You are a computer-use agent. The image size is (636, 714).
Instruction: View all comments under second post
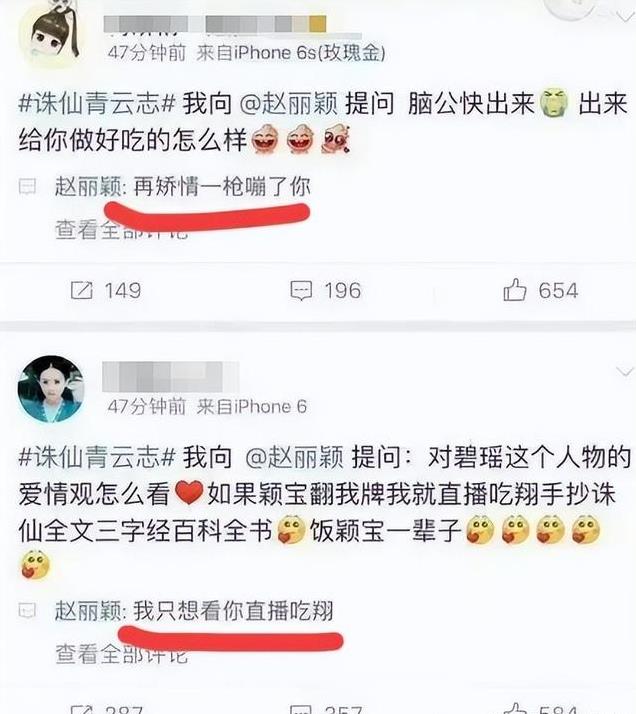(122, 654)
